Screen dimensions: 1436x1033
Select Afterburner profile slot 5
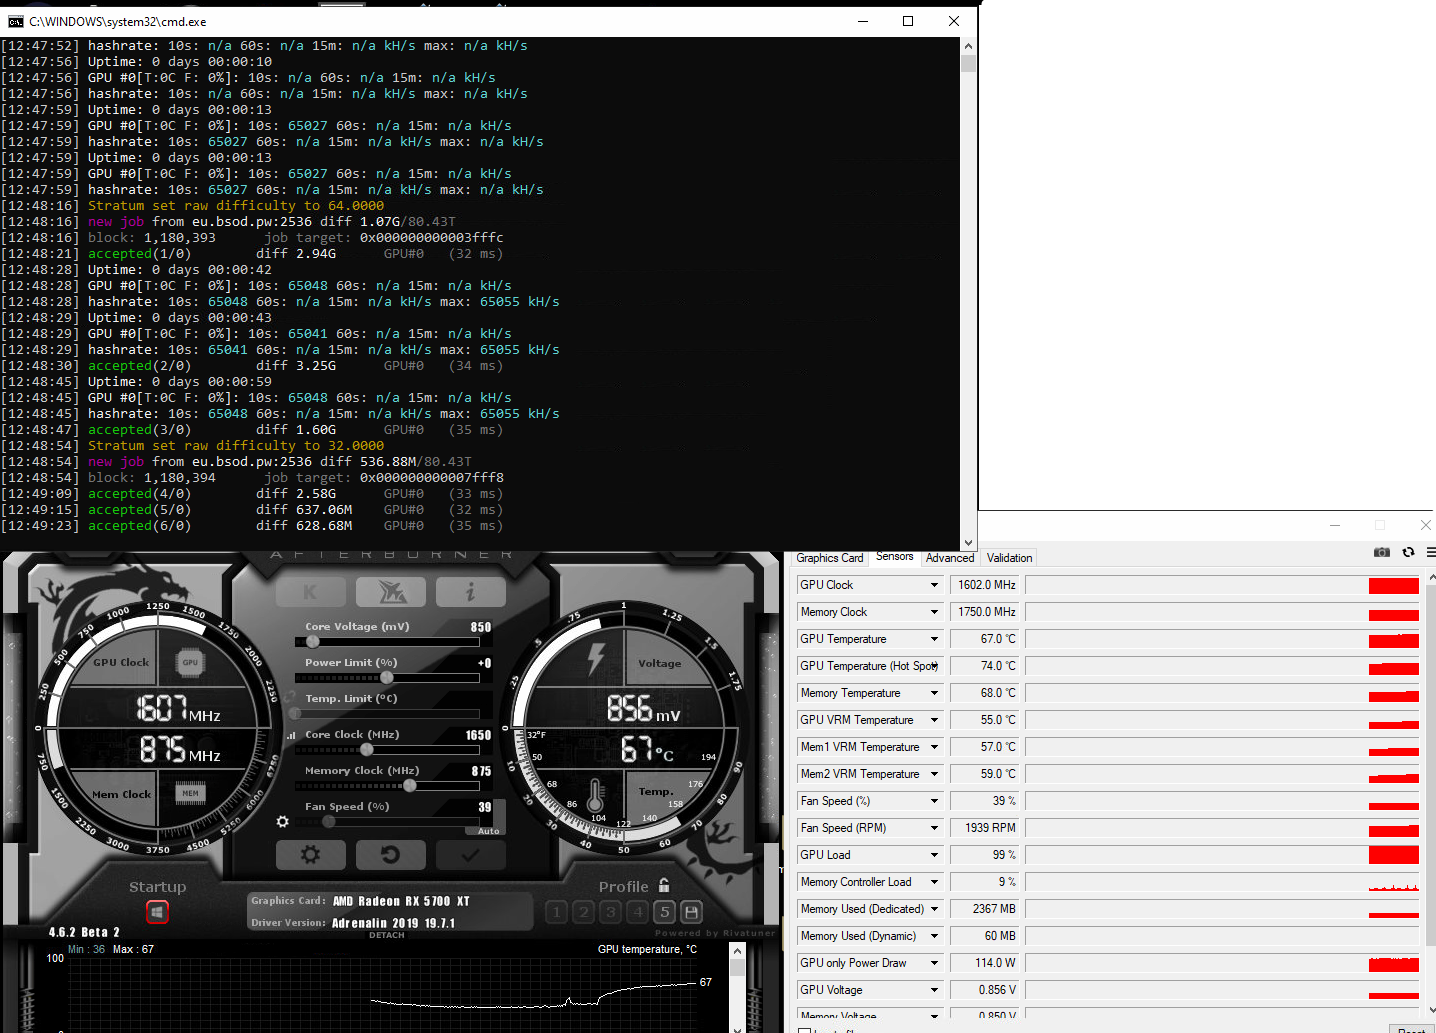(x=664, y=911)
